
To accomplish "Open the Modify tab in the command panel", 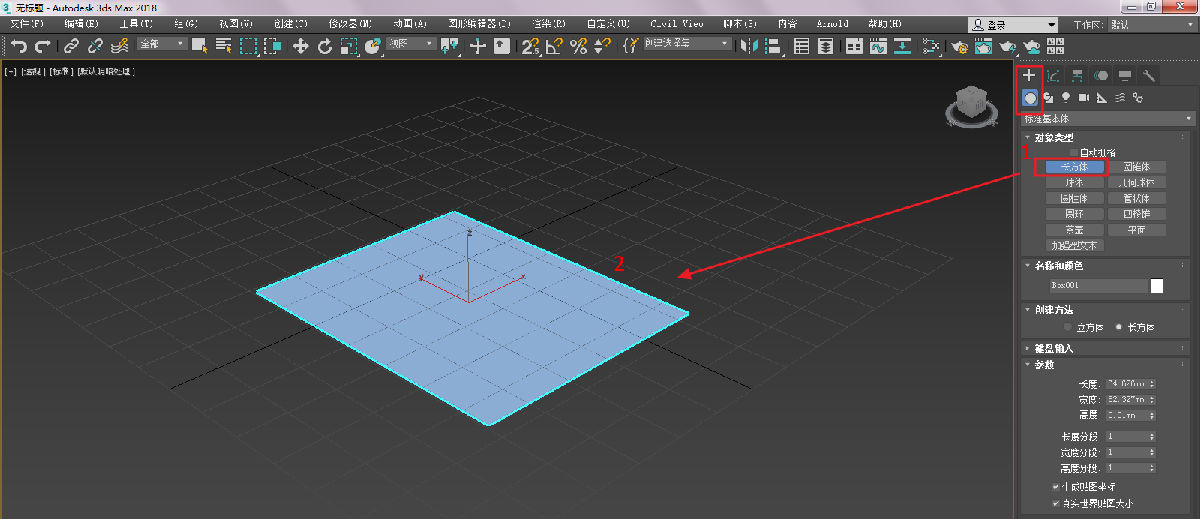I will [1053, 75].
